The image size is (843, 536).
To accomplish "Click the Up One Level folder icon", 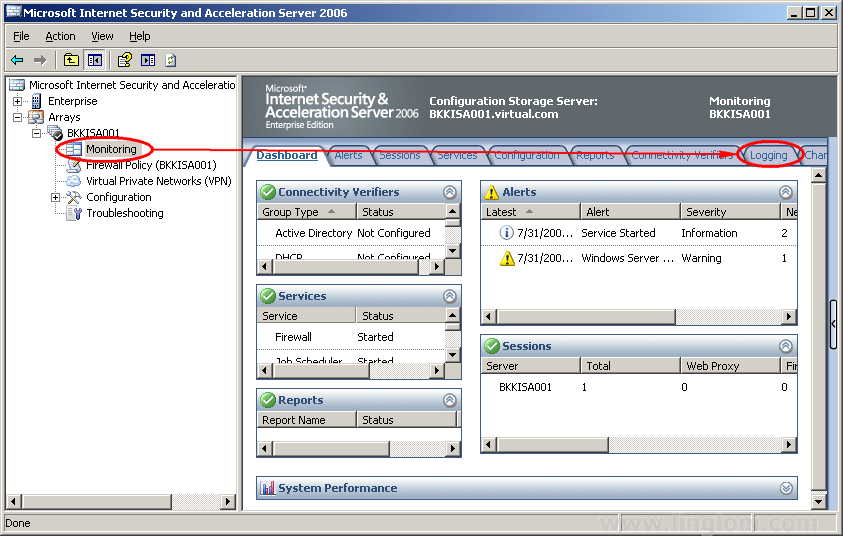I will click(71, 60).
